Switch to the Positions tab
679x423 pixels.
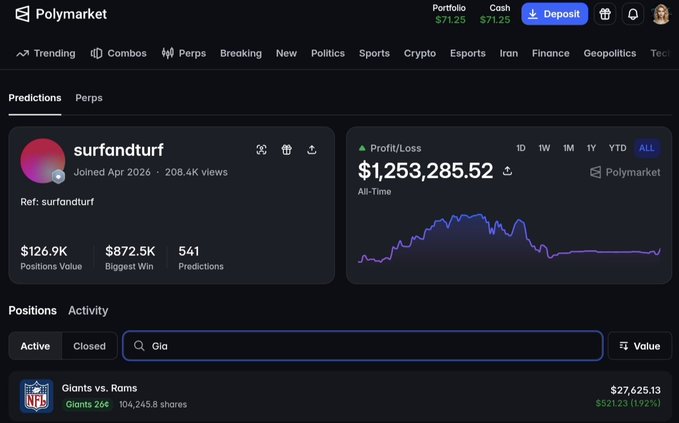pos(32,310)
